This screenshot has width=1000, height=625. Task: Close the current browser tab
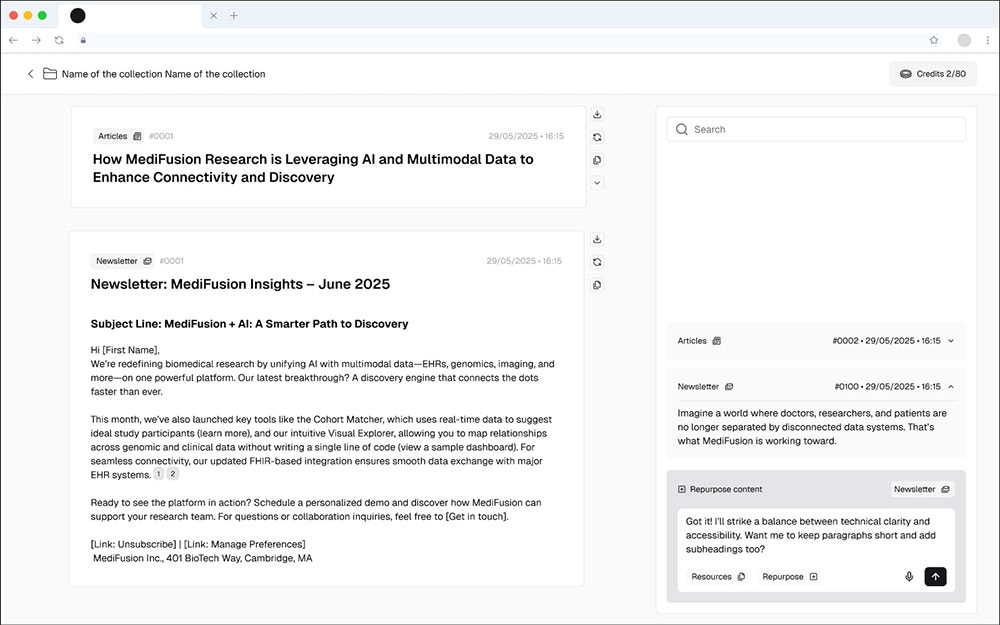(x=214, y=15)
